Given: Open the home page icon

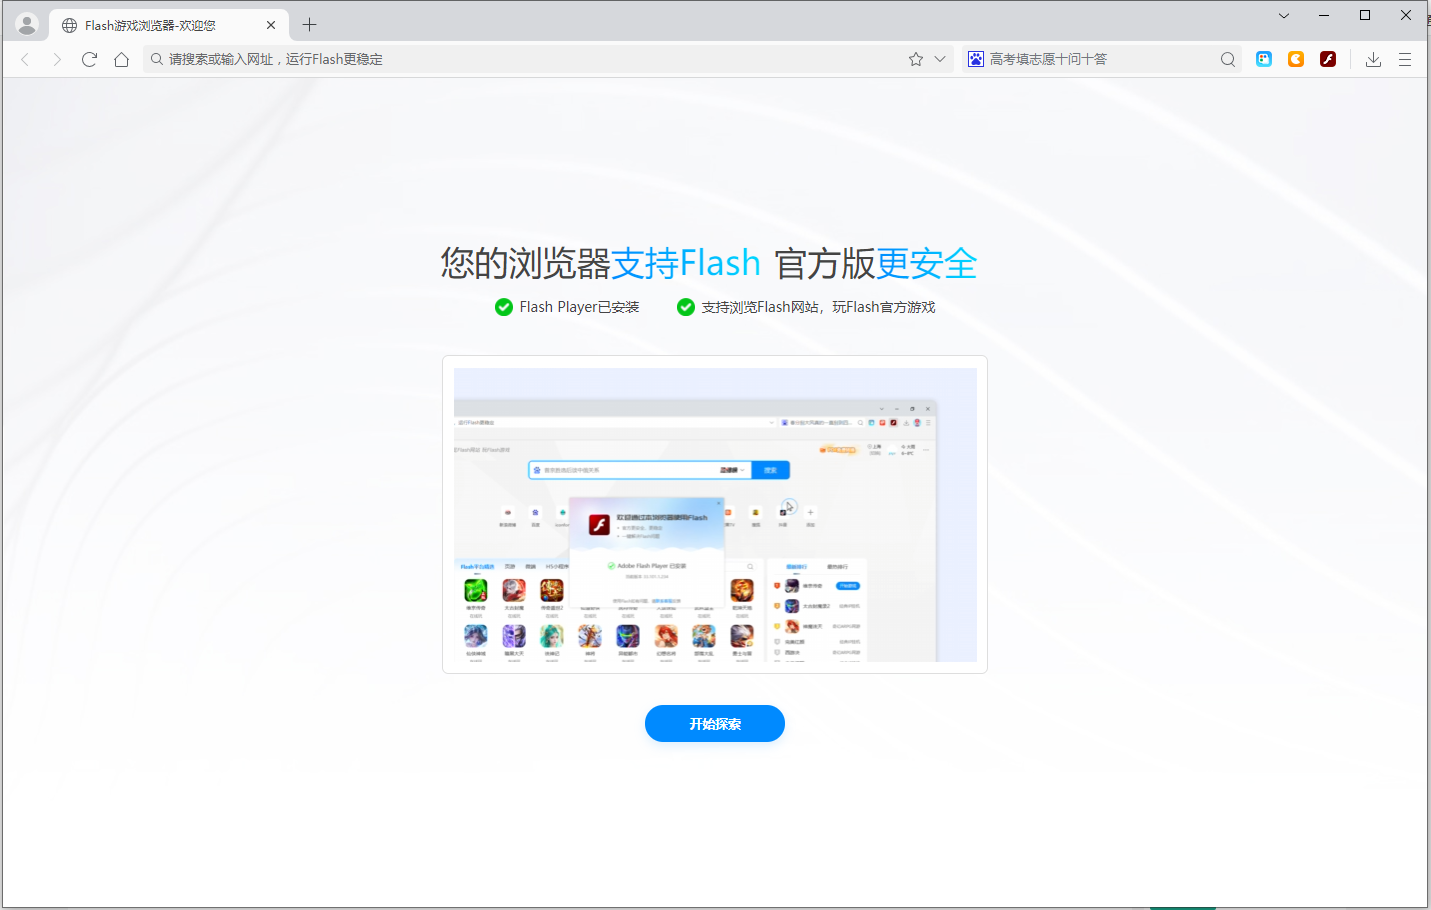Looking at the screenshot, I should (121, 59).
